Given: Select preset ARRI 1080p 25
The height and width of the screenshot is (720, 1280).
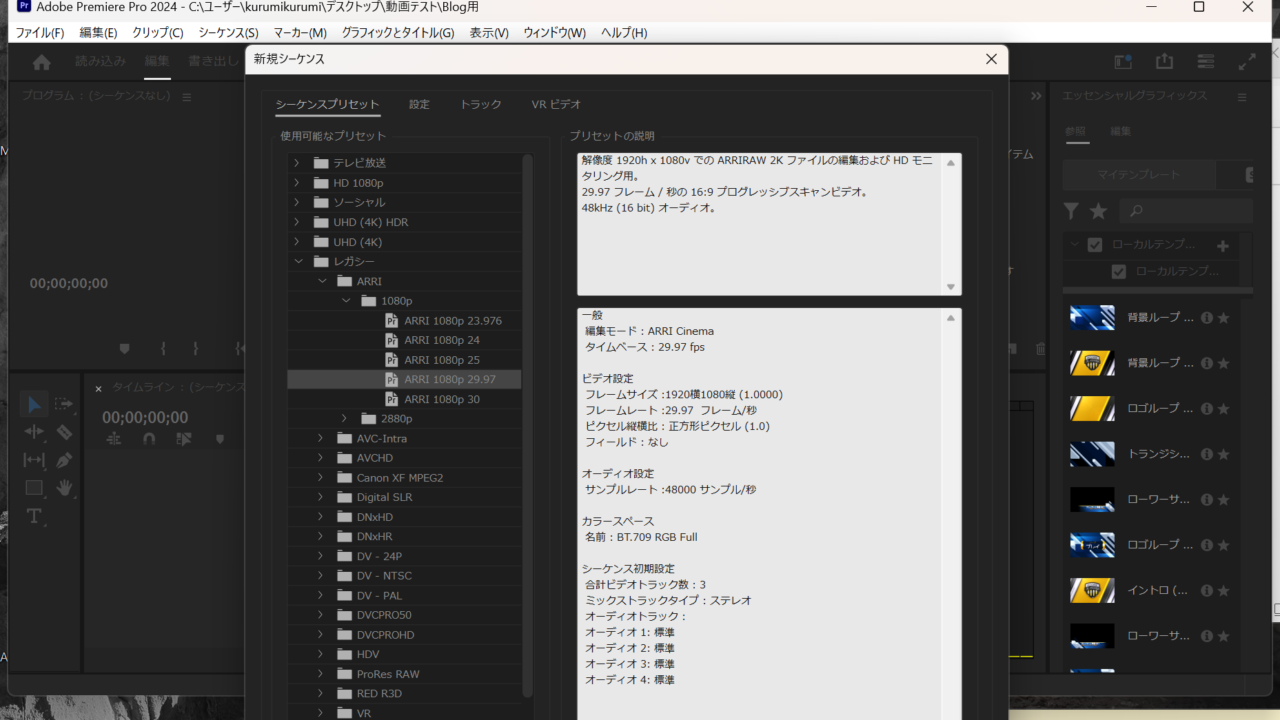Looking at the screenshot, I should coord(442,360).
